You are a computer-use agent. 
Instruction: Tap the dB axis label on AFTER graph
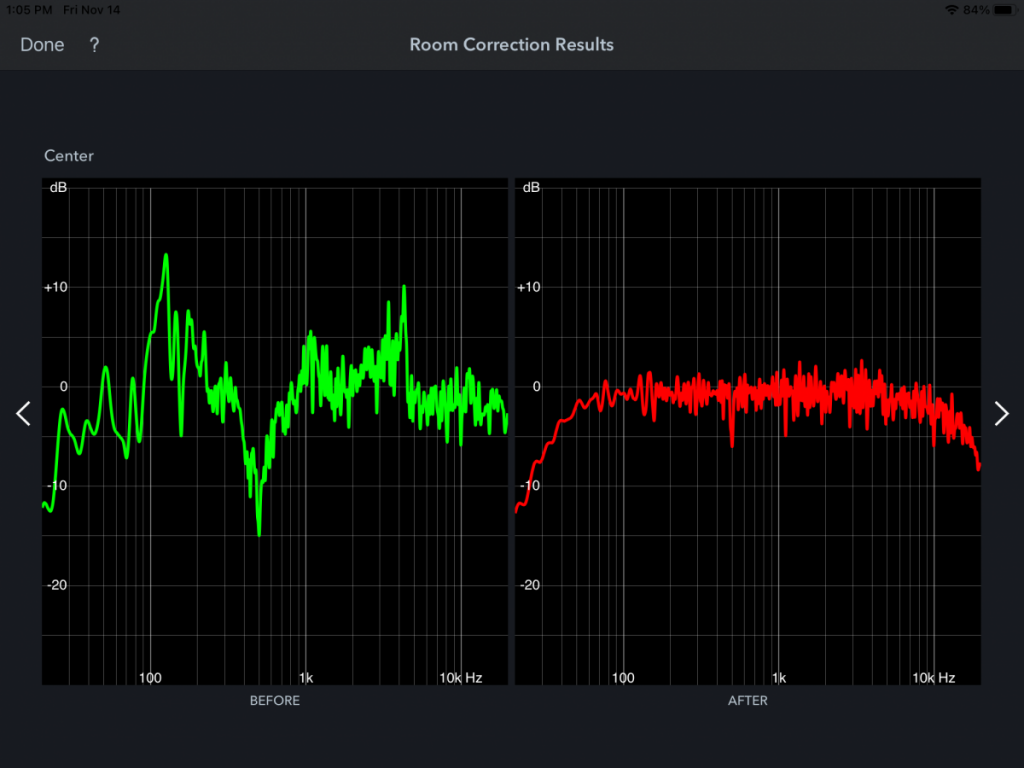tap(531, 188)
